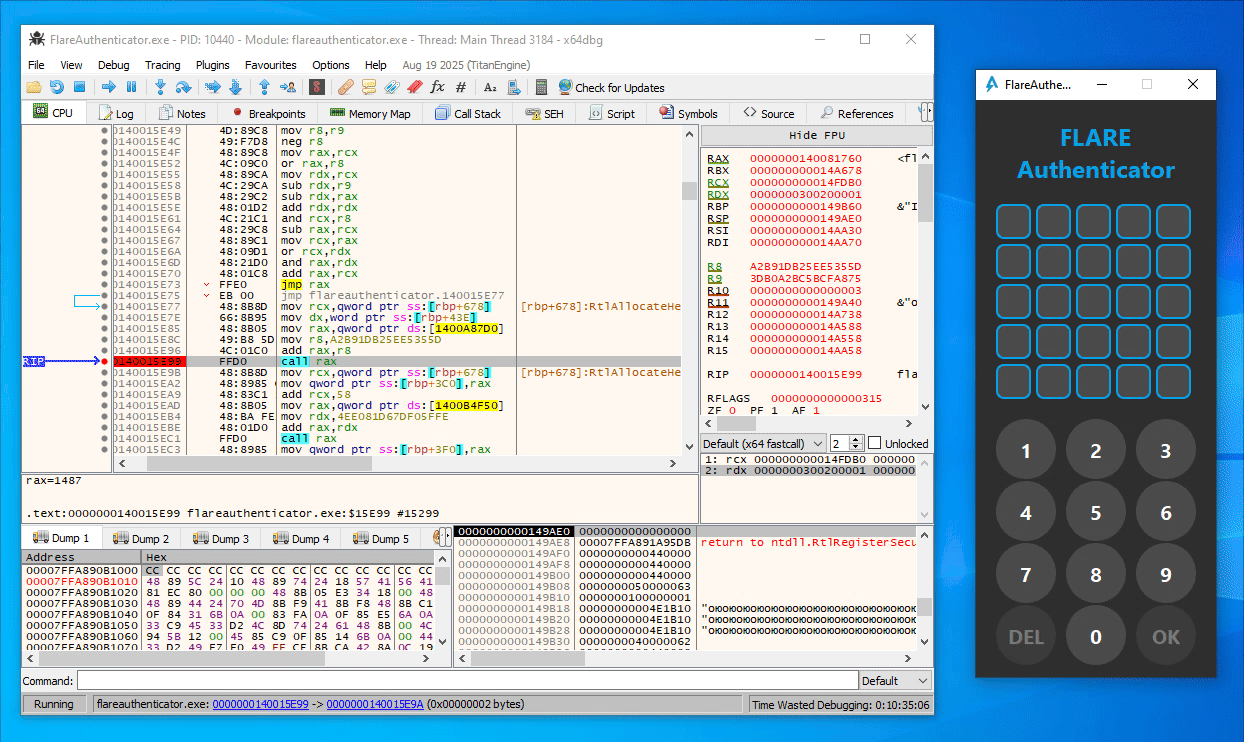
Task: Enable the Unlocked checkbox
Action: click(x=874, y=443)
